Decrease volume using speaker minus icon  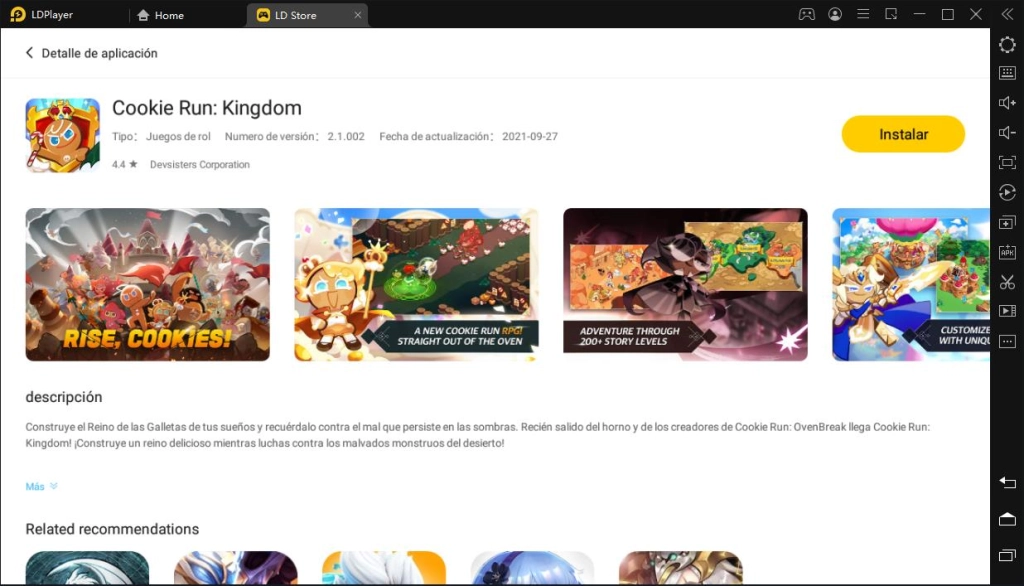[1007, 133]
